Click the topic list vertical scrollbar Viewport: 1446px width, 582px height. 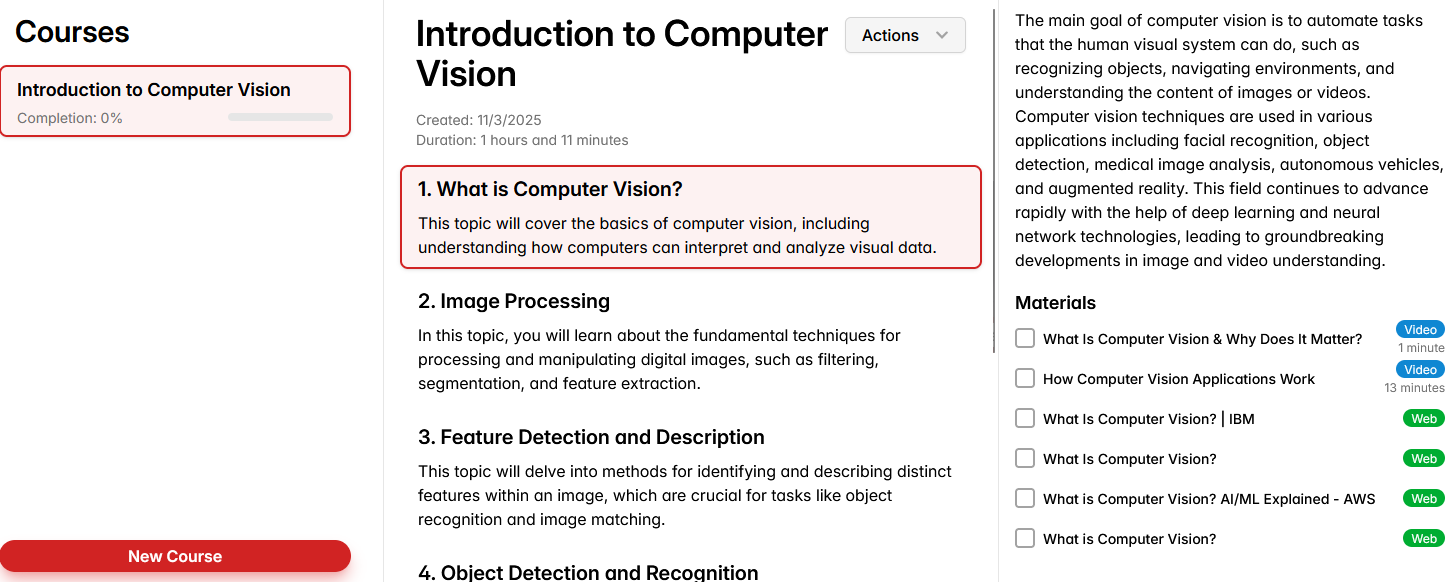click(x=994, y=180)
